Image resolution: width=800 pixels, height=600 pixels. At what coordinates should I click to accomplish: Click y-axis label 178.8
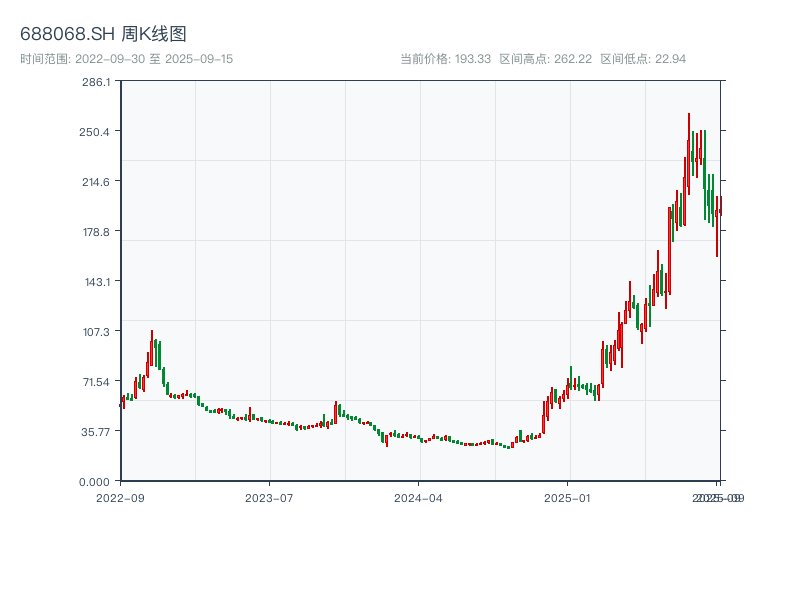coord(96,232)
